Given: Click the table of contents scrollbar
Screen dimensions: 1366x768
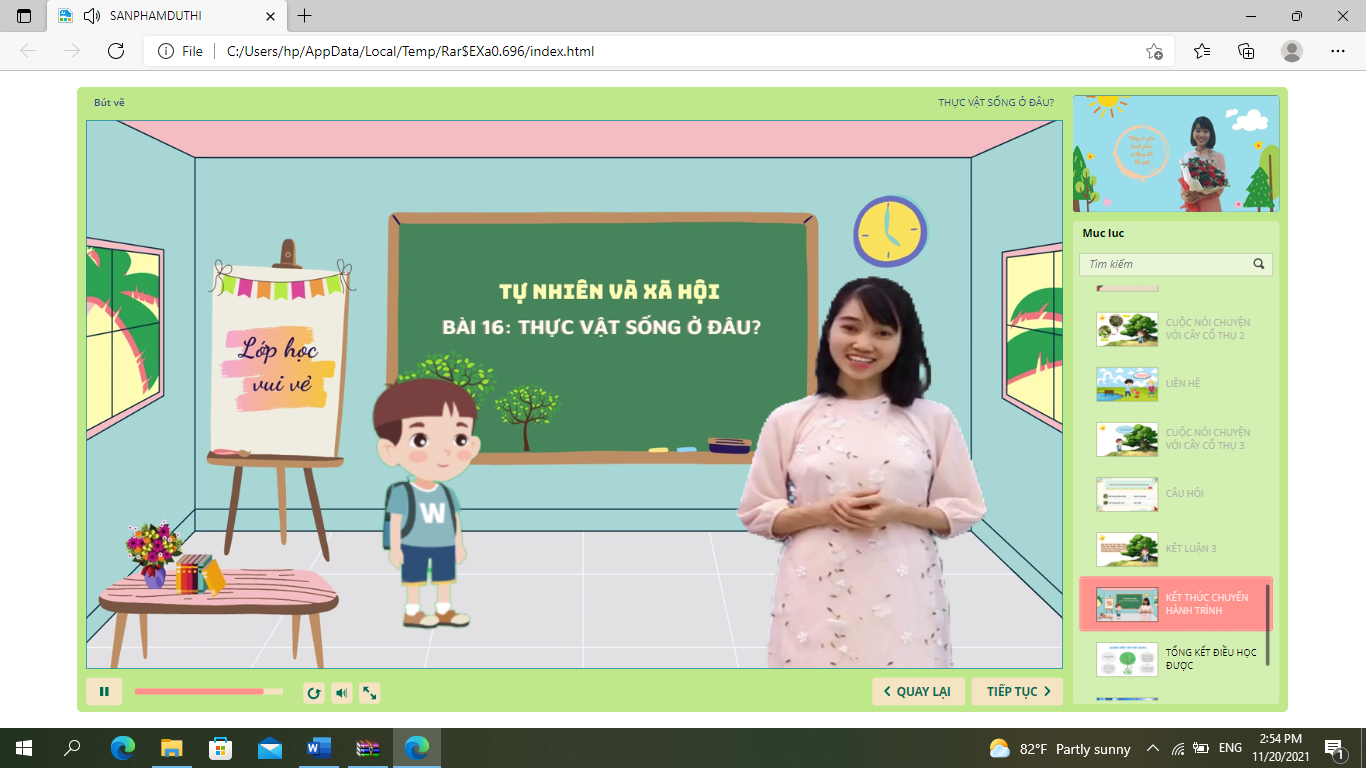Looking at the screenshot, I should pos(1268,624).
